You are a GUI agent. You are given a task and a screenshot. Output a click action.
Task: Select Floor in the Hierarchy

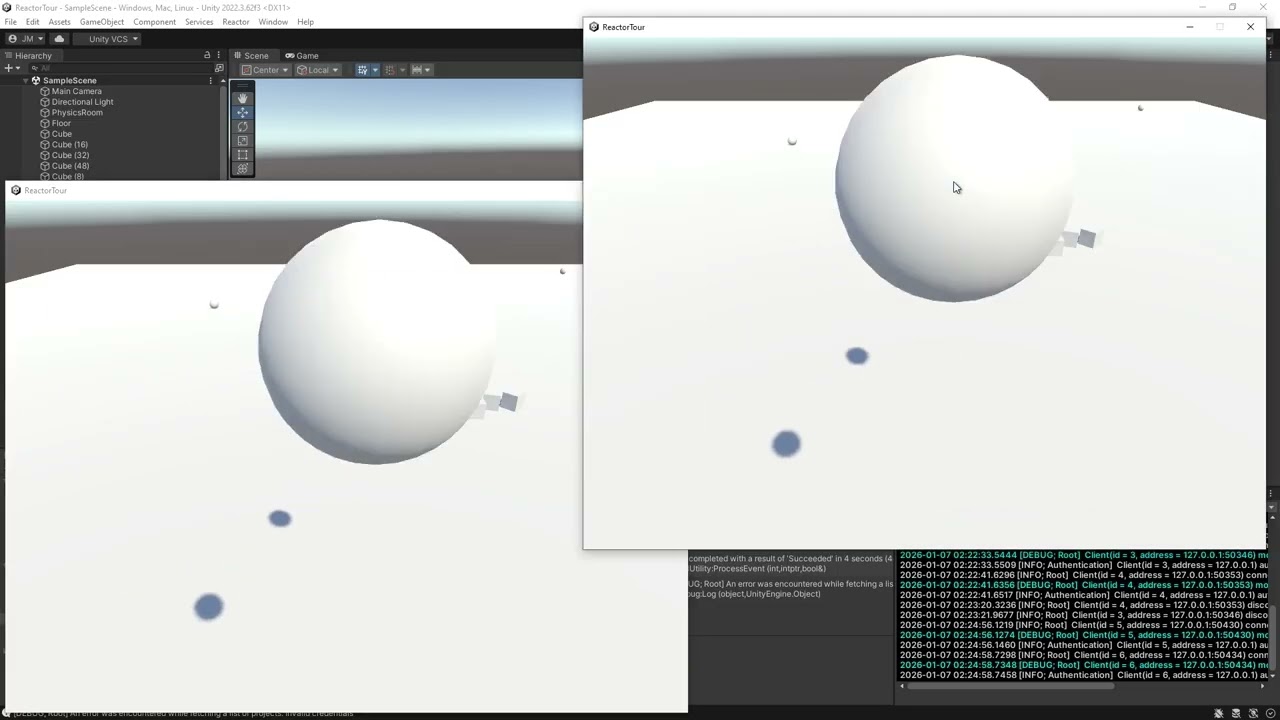tap(61, 123)
